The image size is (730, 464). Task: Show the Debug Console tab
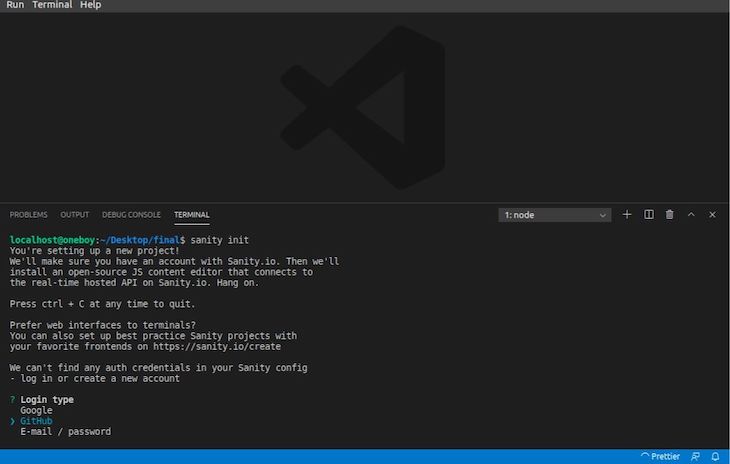pos(131,215)
